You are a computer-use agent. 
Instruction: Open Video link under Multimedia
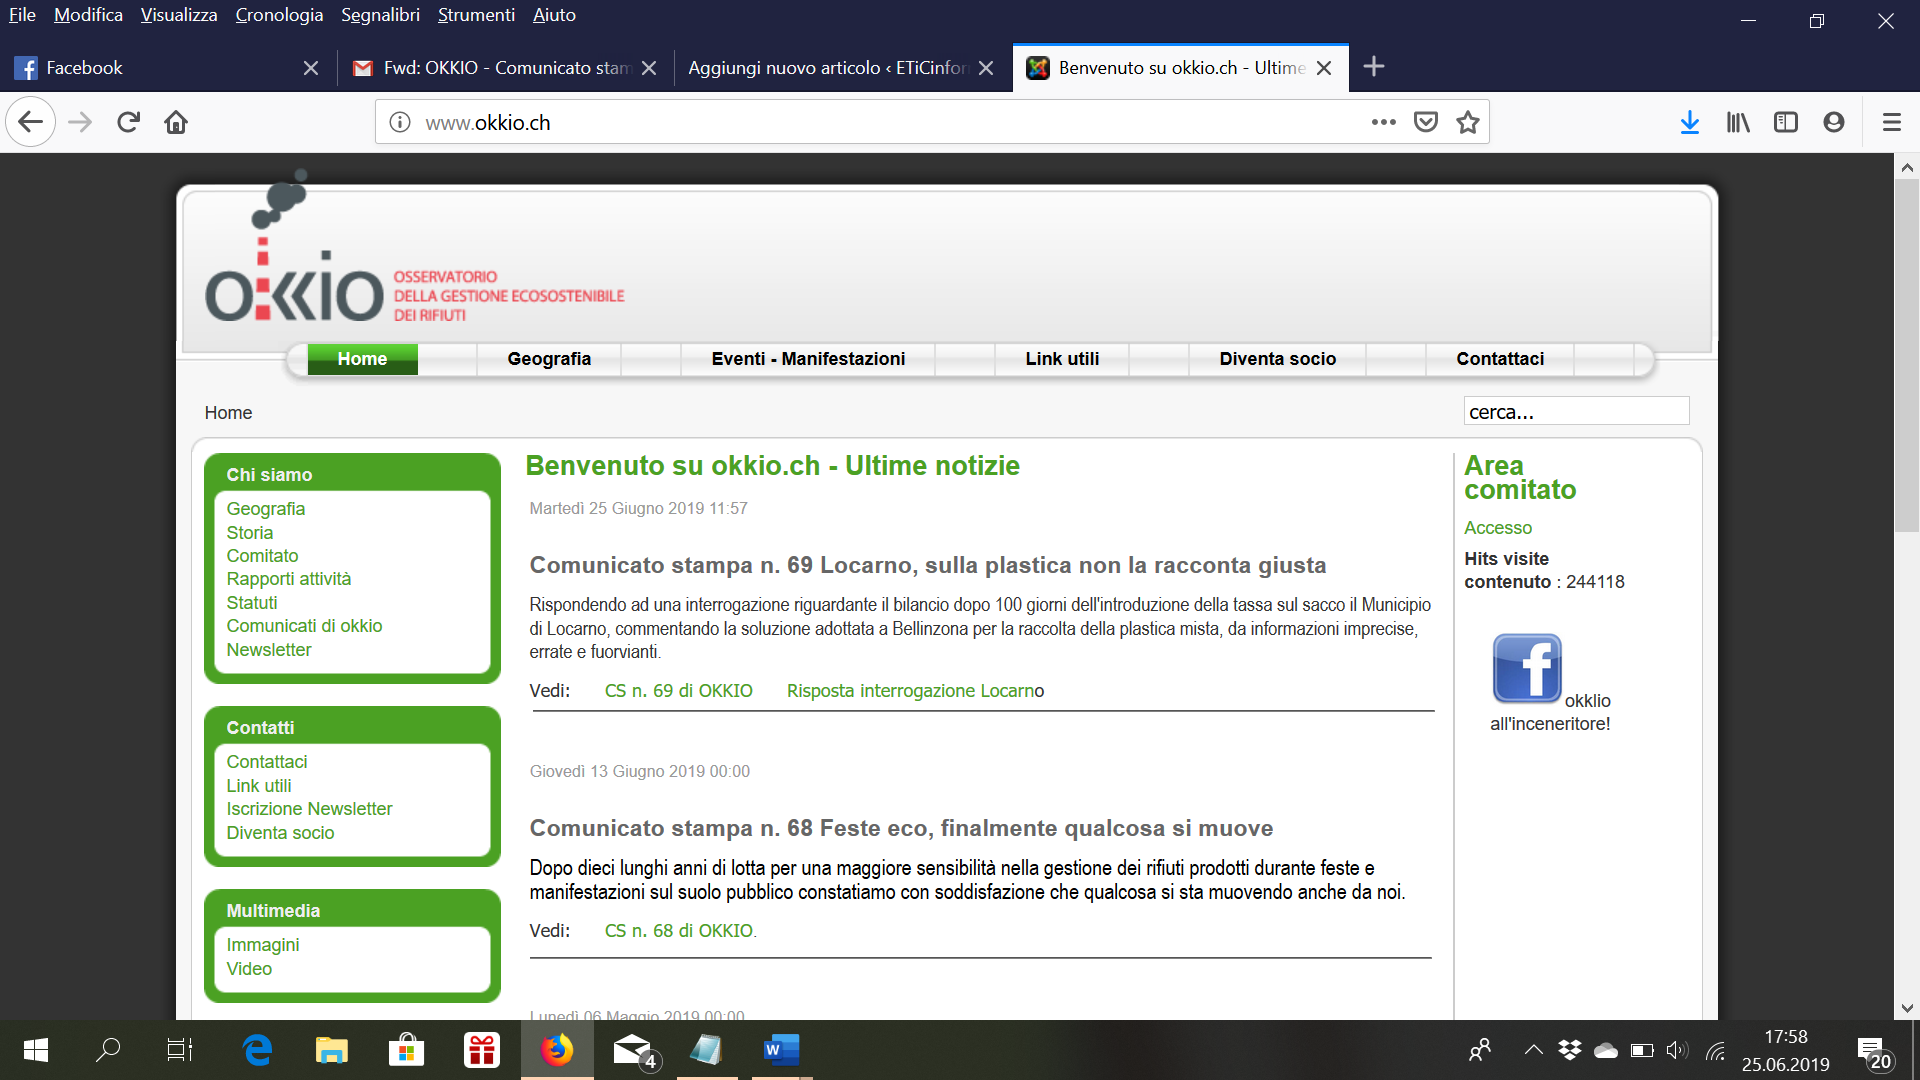[248, 969]
